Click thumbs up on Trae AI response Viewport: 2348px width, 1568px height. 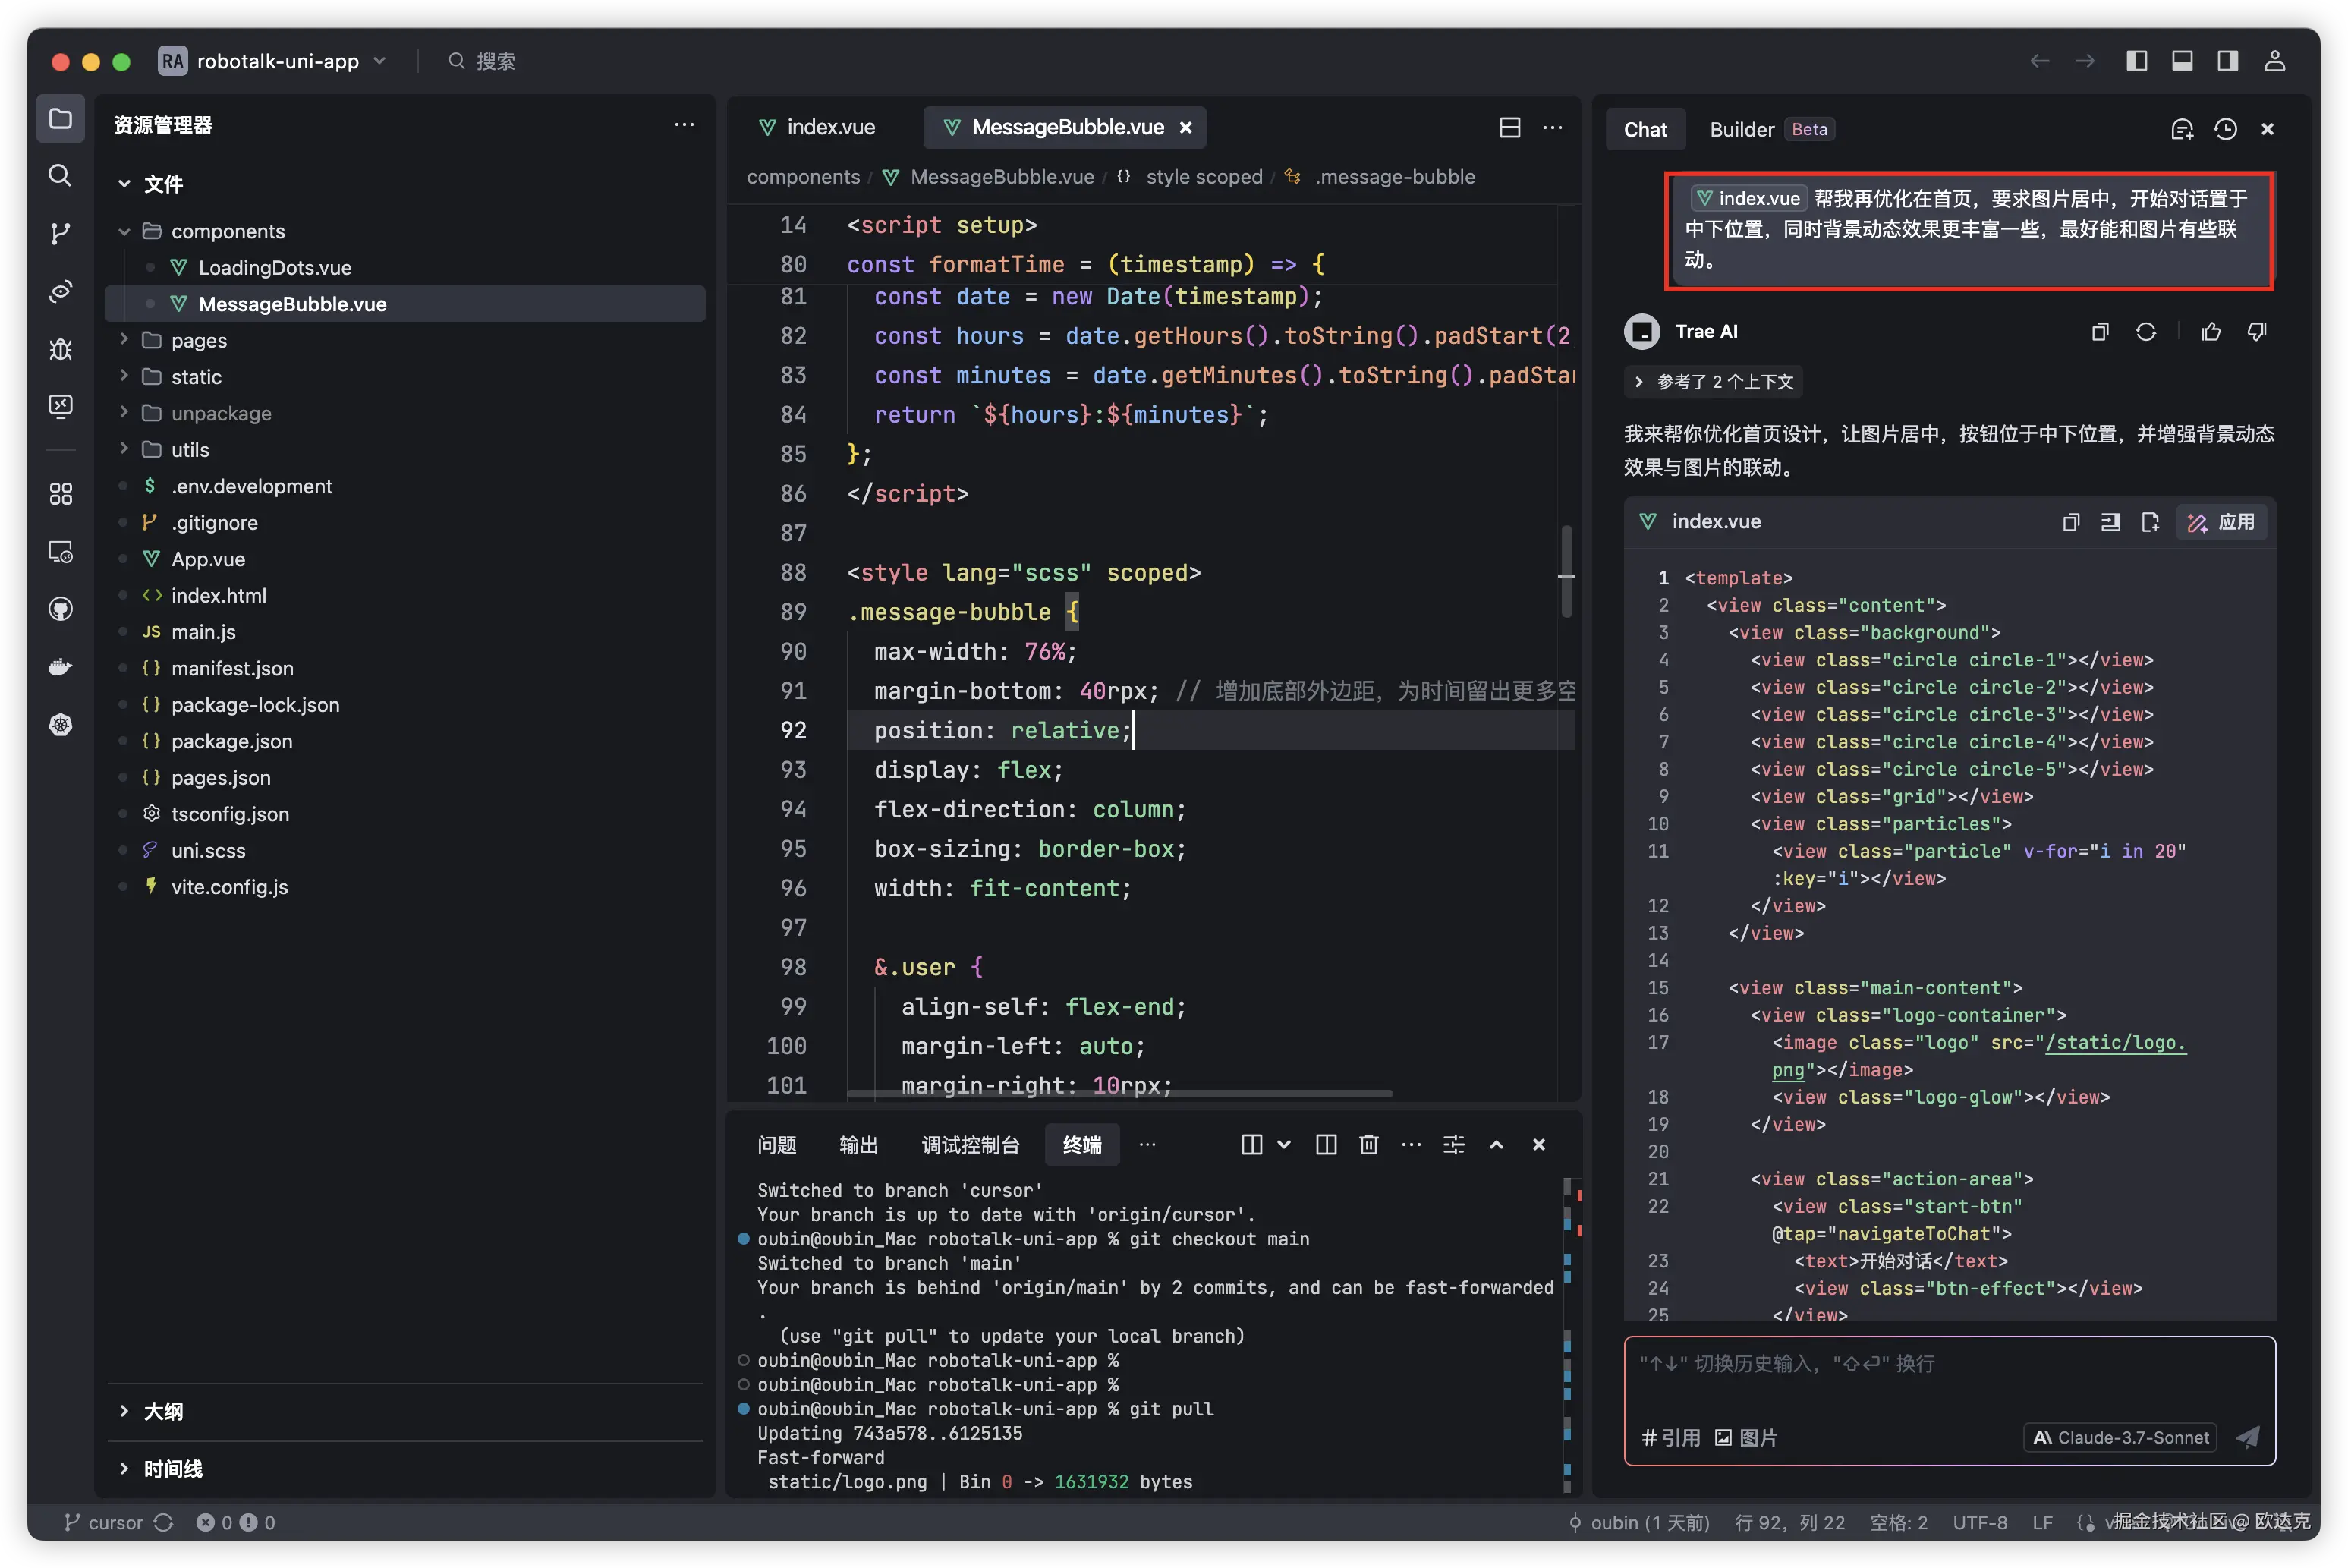point(2211,332)
